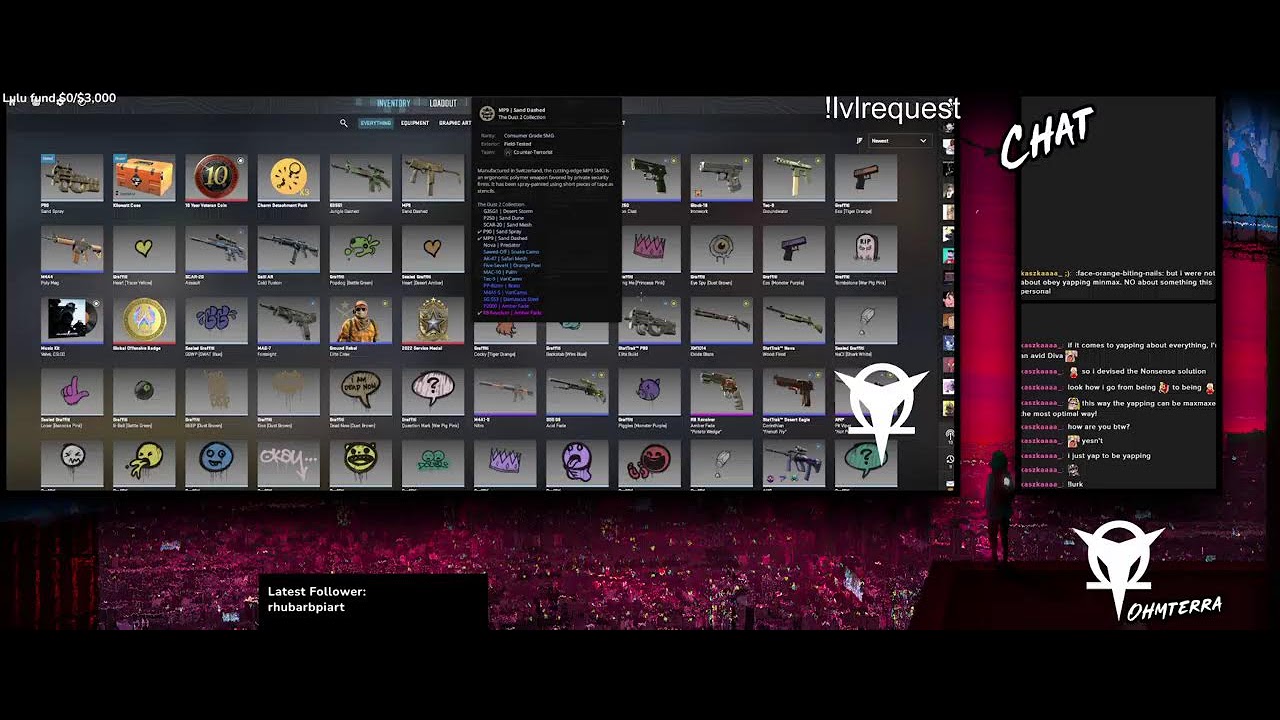
Task: Select the Glock-18 Ironwork pistol
Action: (721, 178)
